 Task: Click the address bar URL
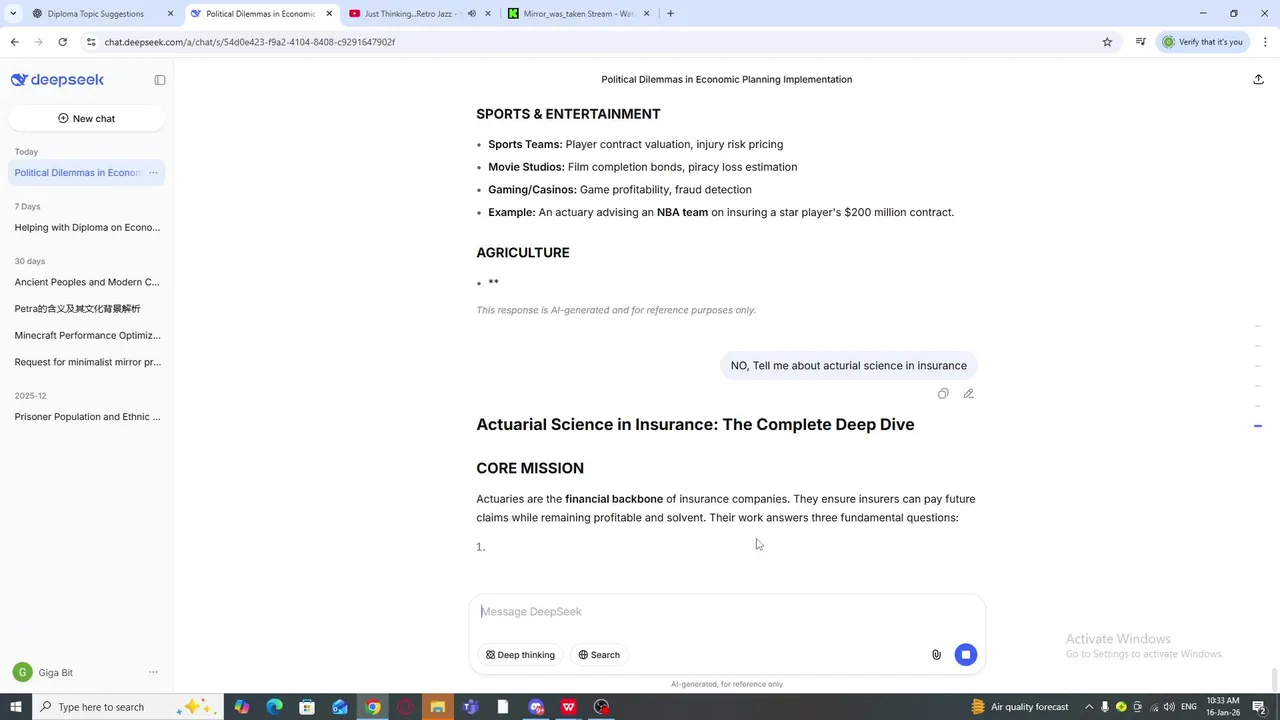pyautogui.click(x=250, y=42)
